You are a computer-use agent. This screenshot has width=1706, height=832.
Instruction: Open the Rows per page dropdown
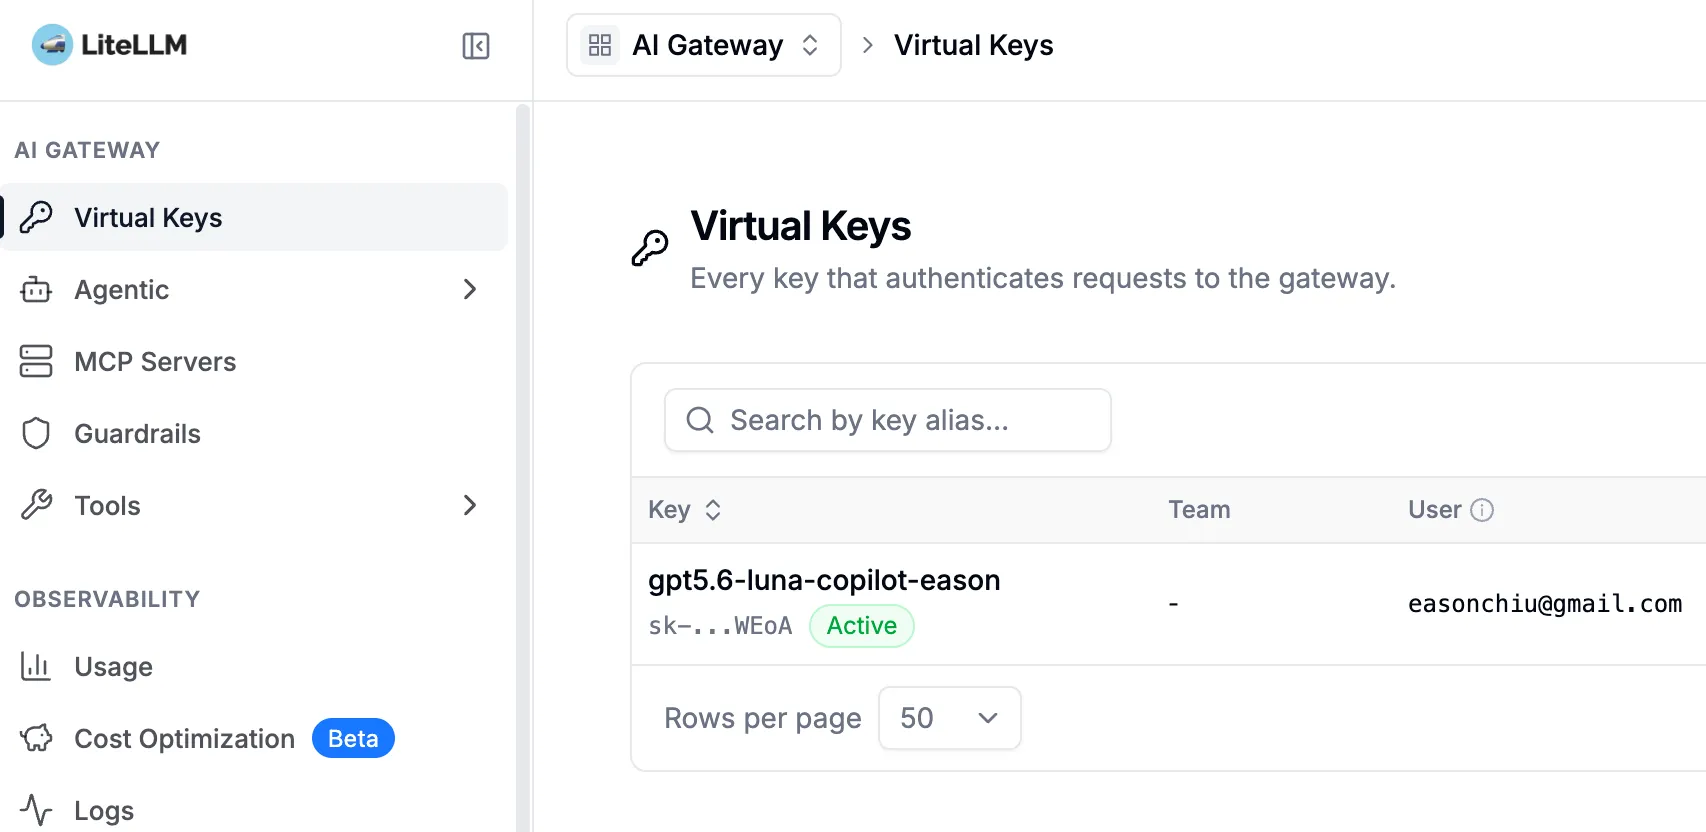[x=950, y=718]
